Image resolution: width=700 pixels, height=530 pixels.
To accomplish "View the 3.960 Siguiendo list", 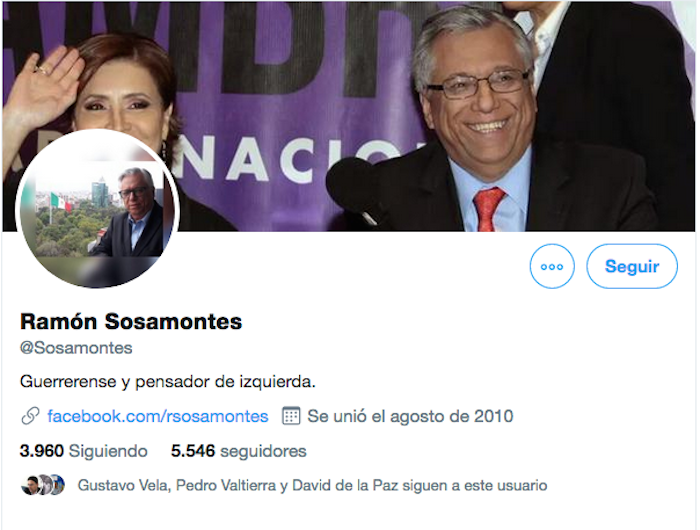I will coord(83,451).
